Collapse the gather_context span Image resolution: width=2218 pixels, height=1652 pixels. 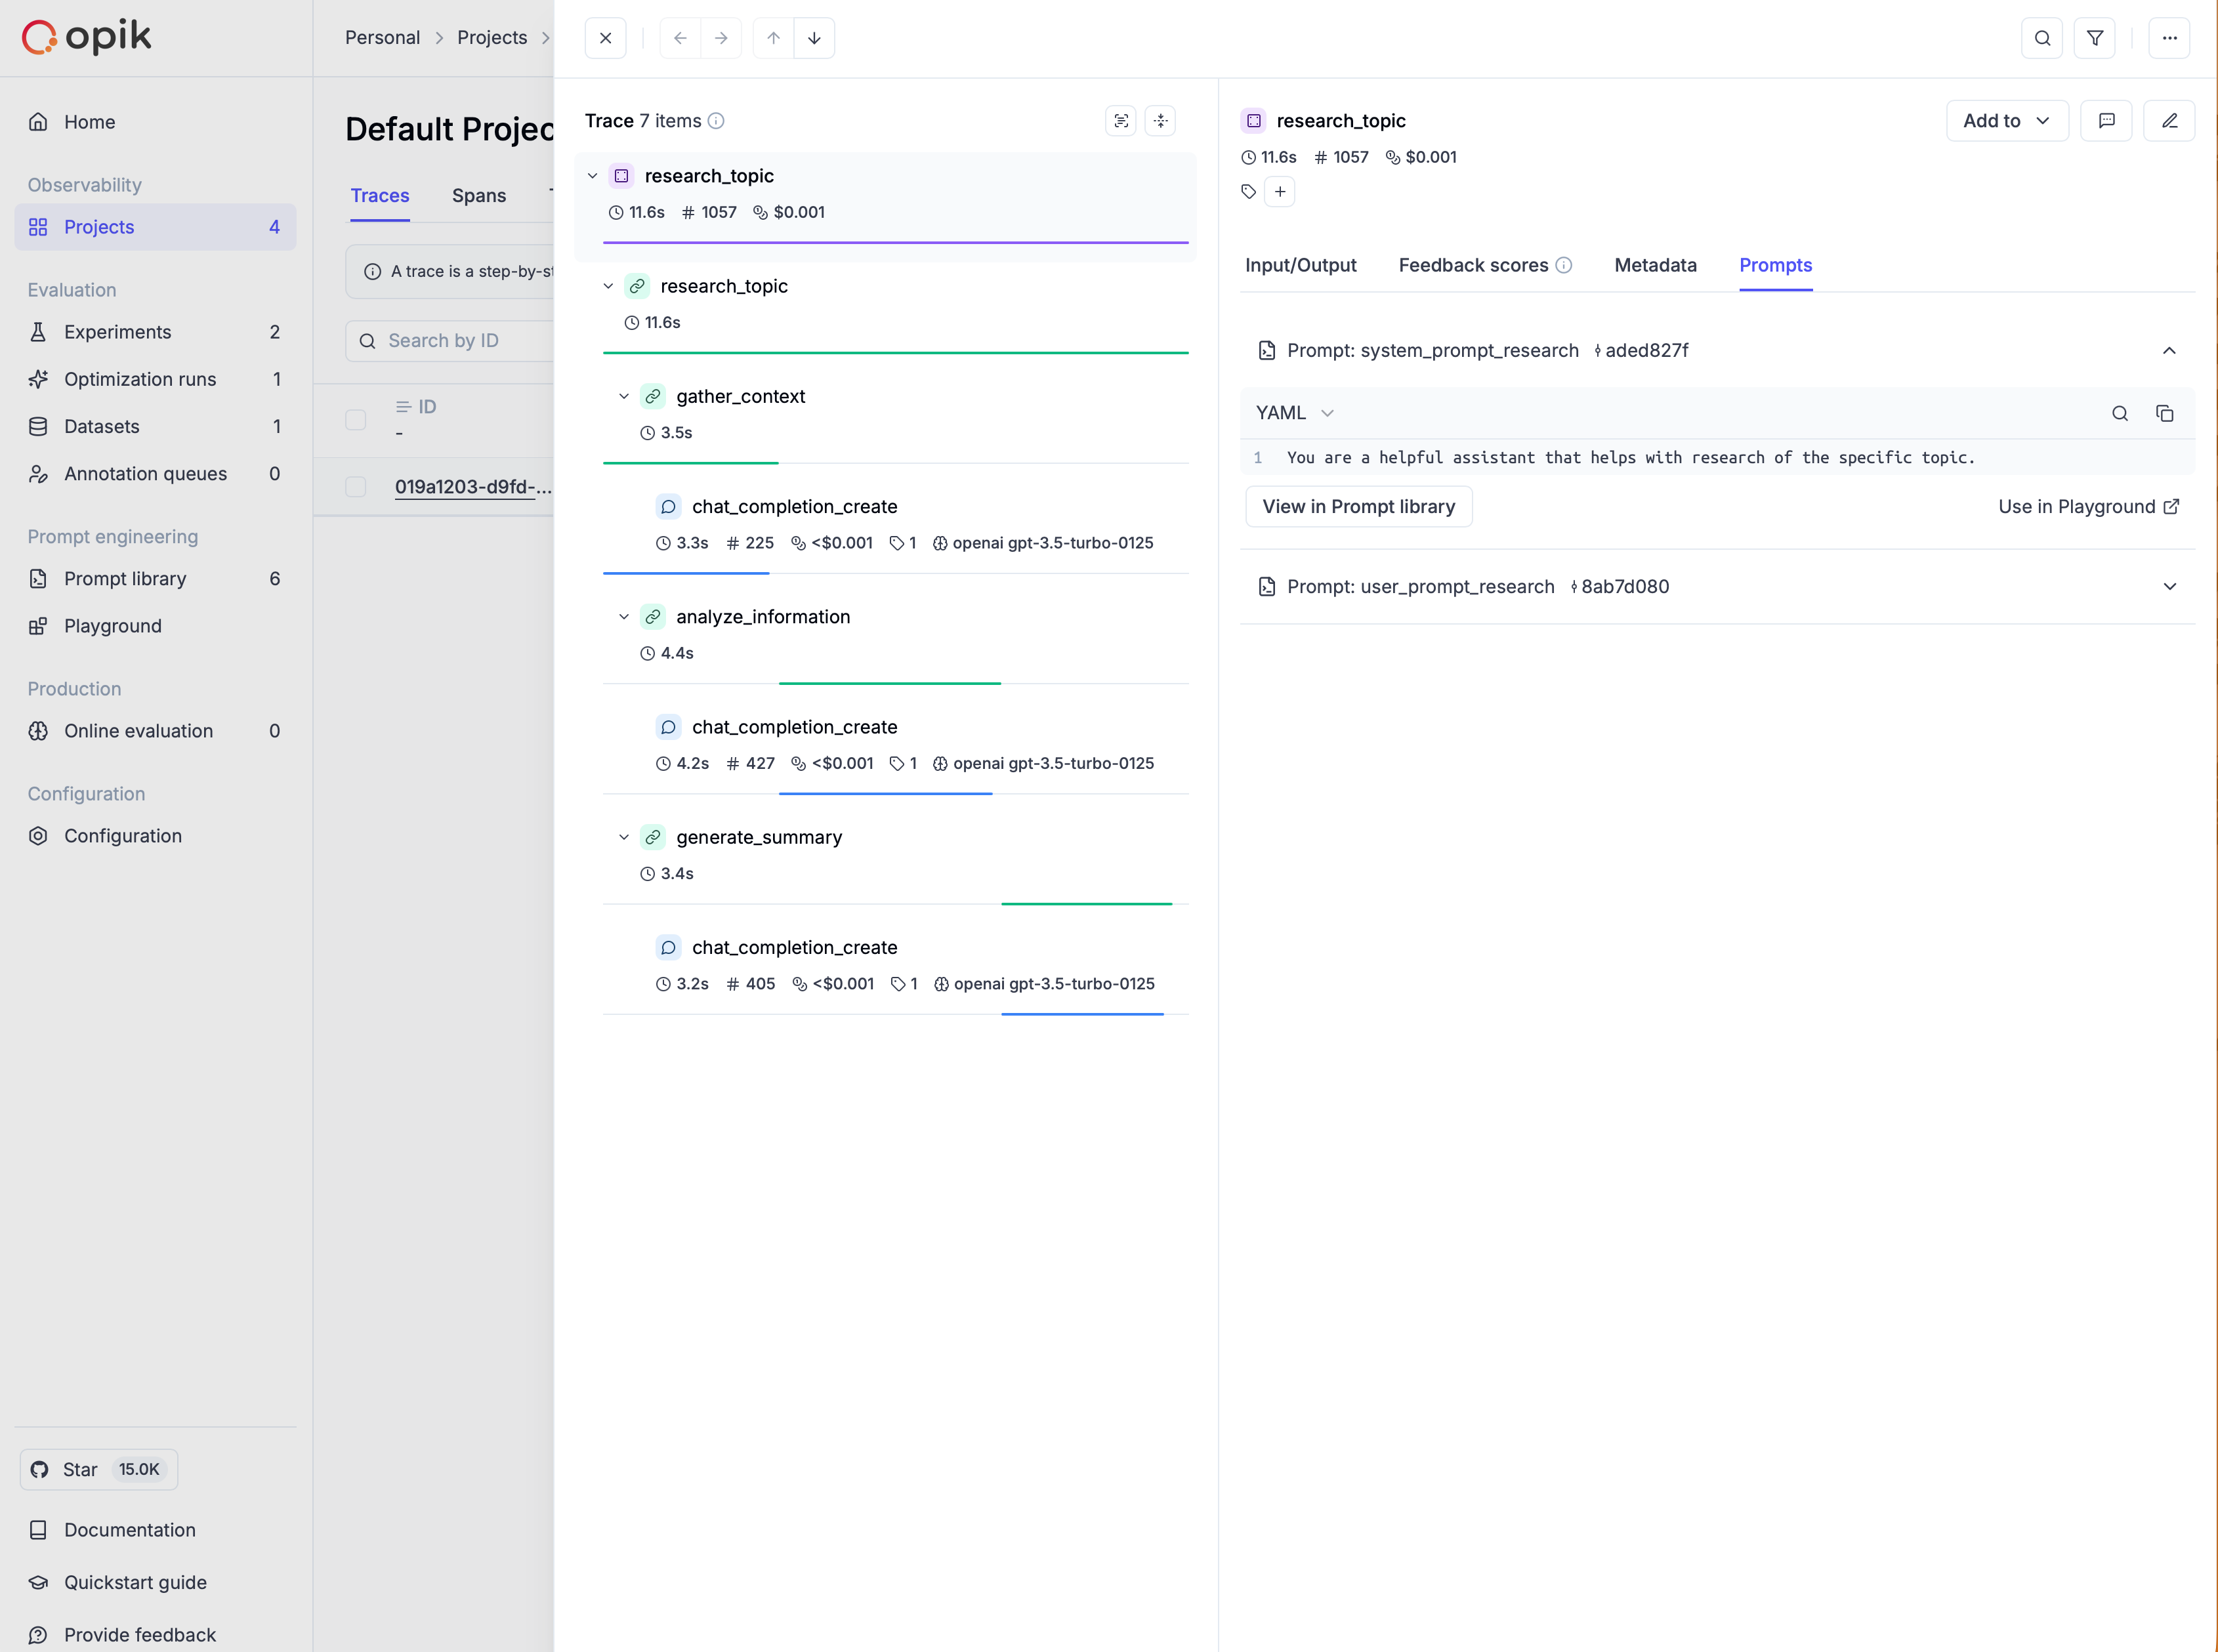coord(624,397)
